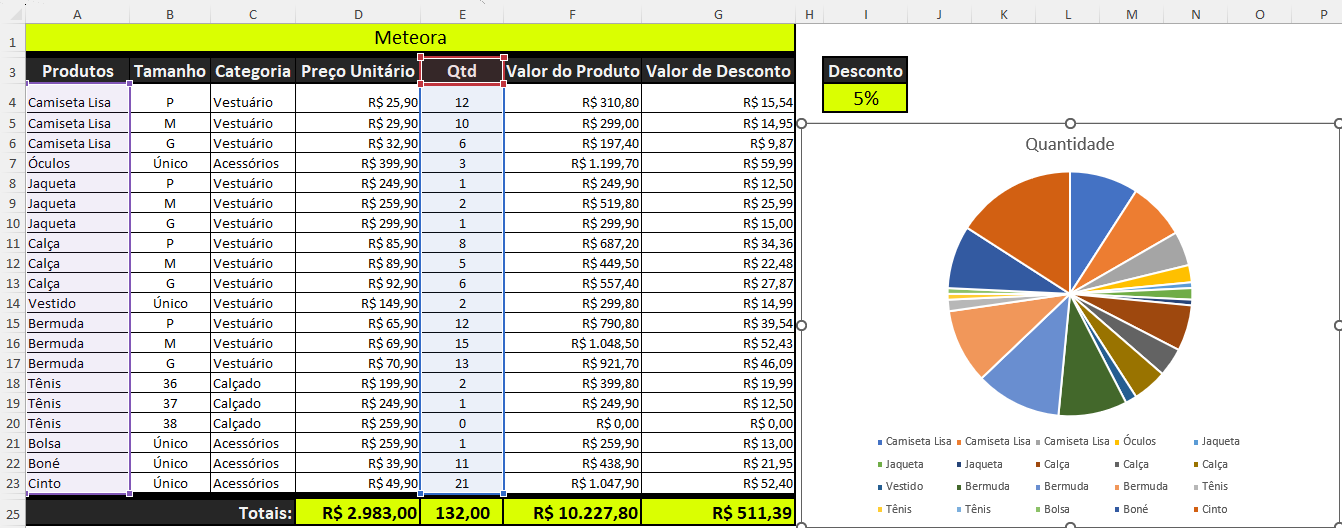Screen dimensions: 1342x528
Task: Select column H header
Action: [809, 13]
